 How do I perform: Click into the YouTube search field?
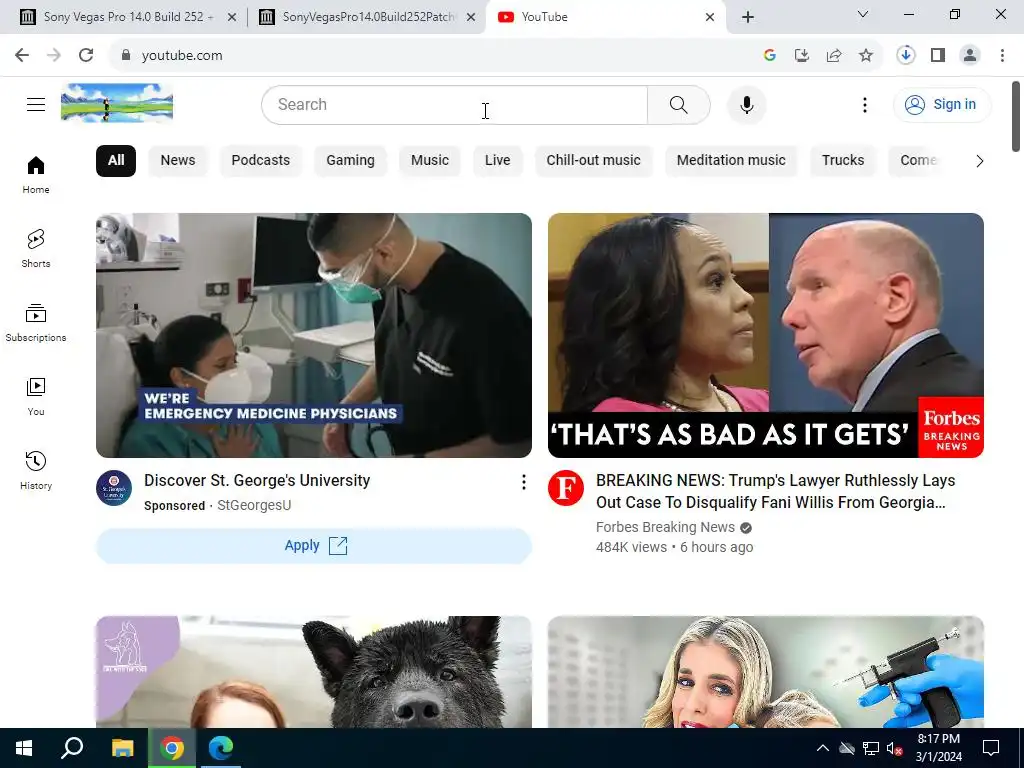(455, 104)
